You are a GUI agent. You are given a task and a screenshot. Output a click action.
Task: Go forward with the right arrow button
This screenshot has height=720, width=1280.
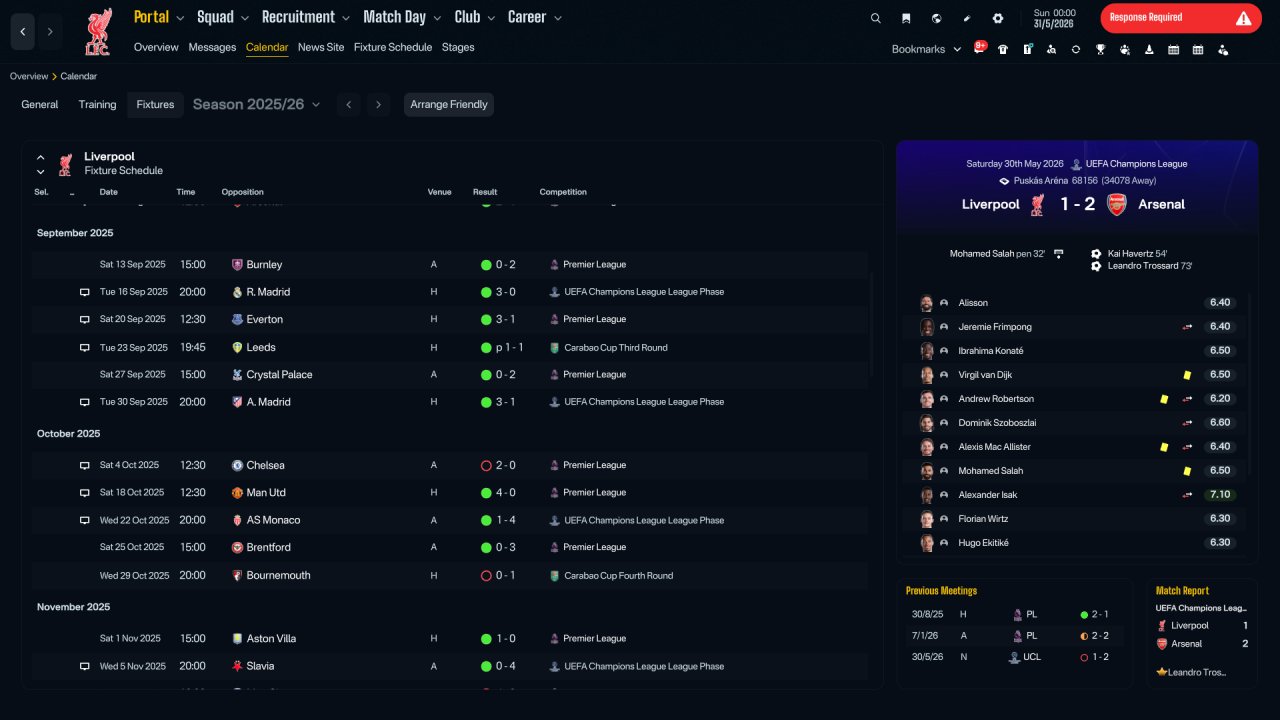(x=50, y=32)
